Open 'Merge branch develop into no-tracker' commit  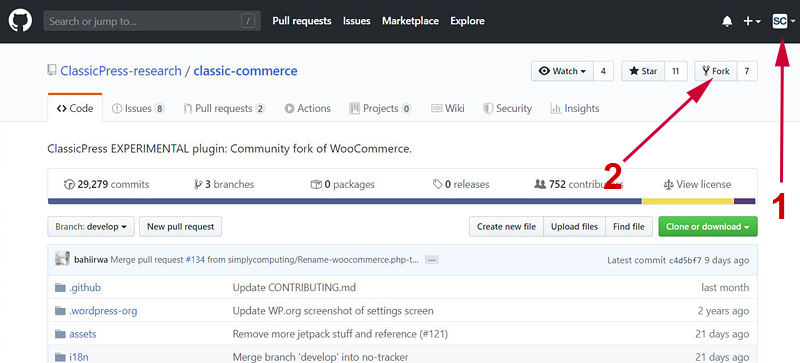[320, 357]
